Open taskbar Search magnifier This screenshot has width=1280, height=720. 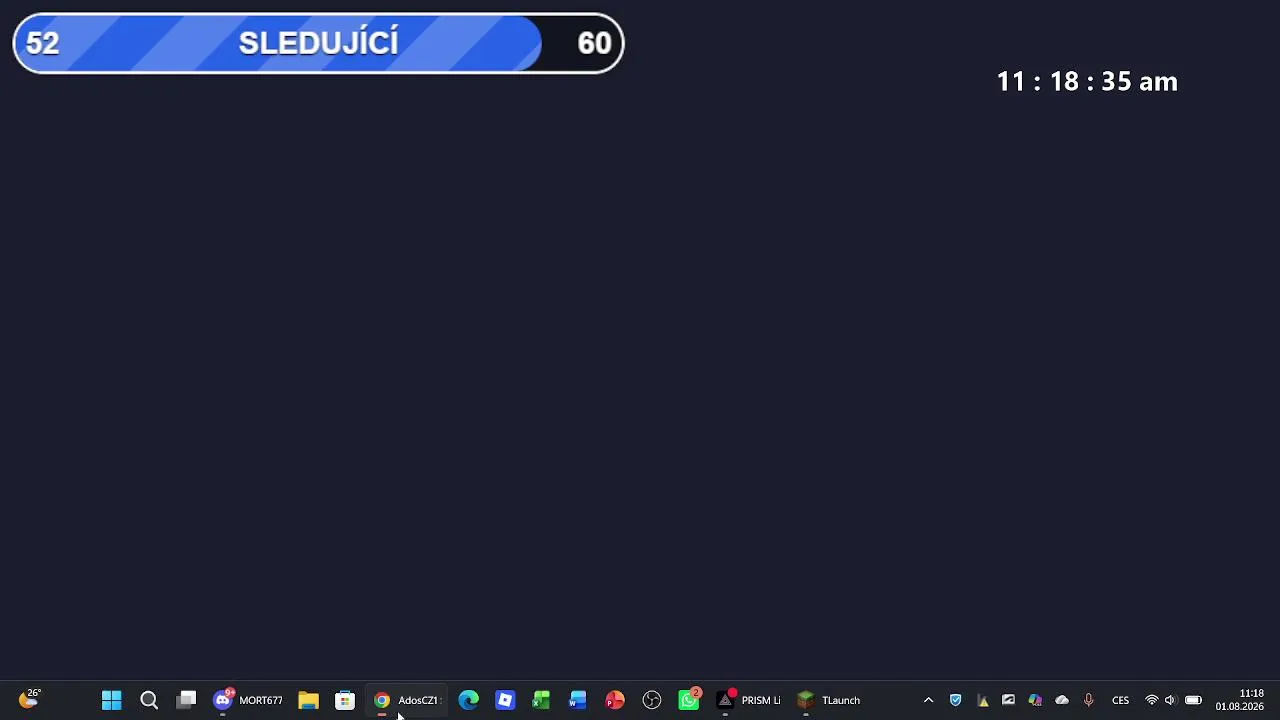pos(149,700)
